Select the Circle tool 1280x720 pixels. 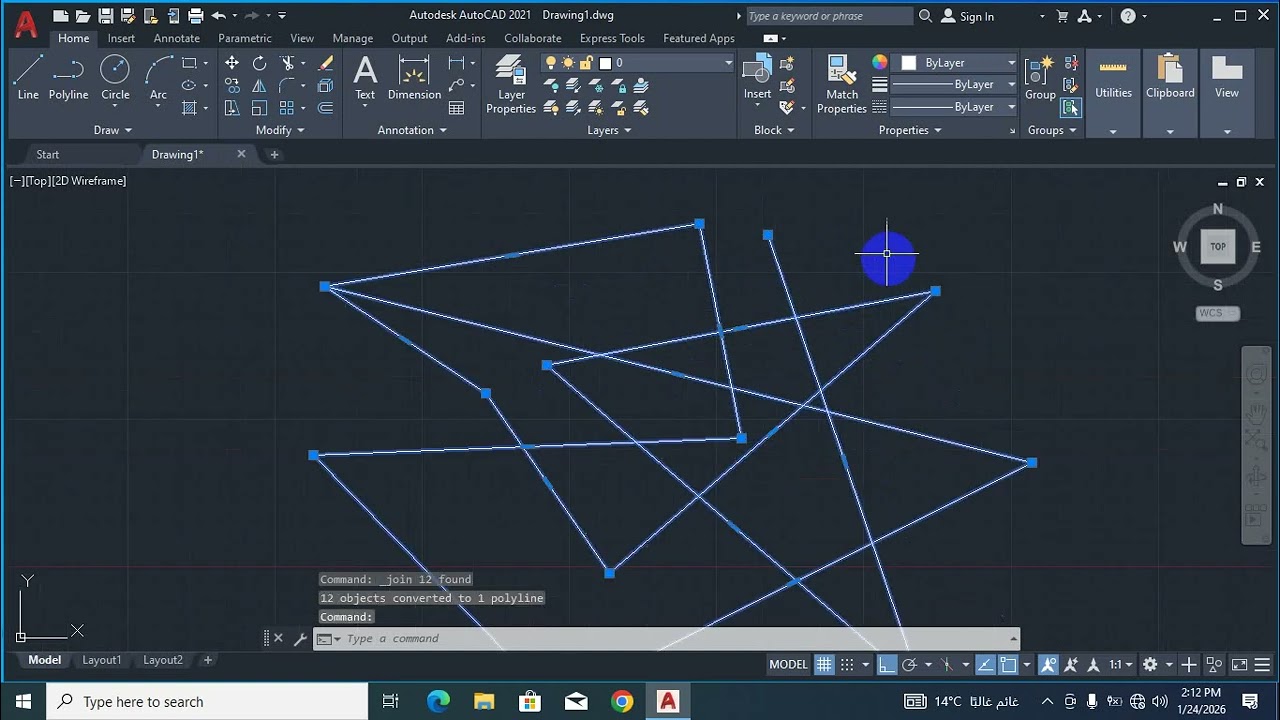115,78
